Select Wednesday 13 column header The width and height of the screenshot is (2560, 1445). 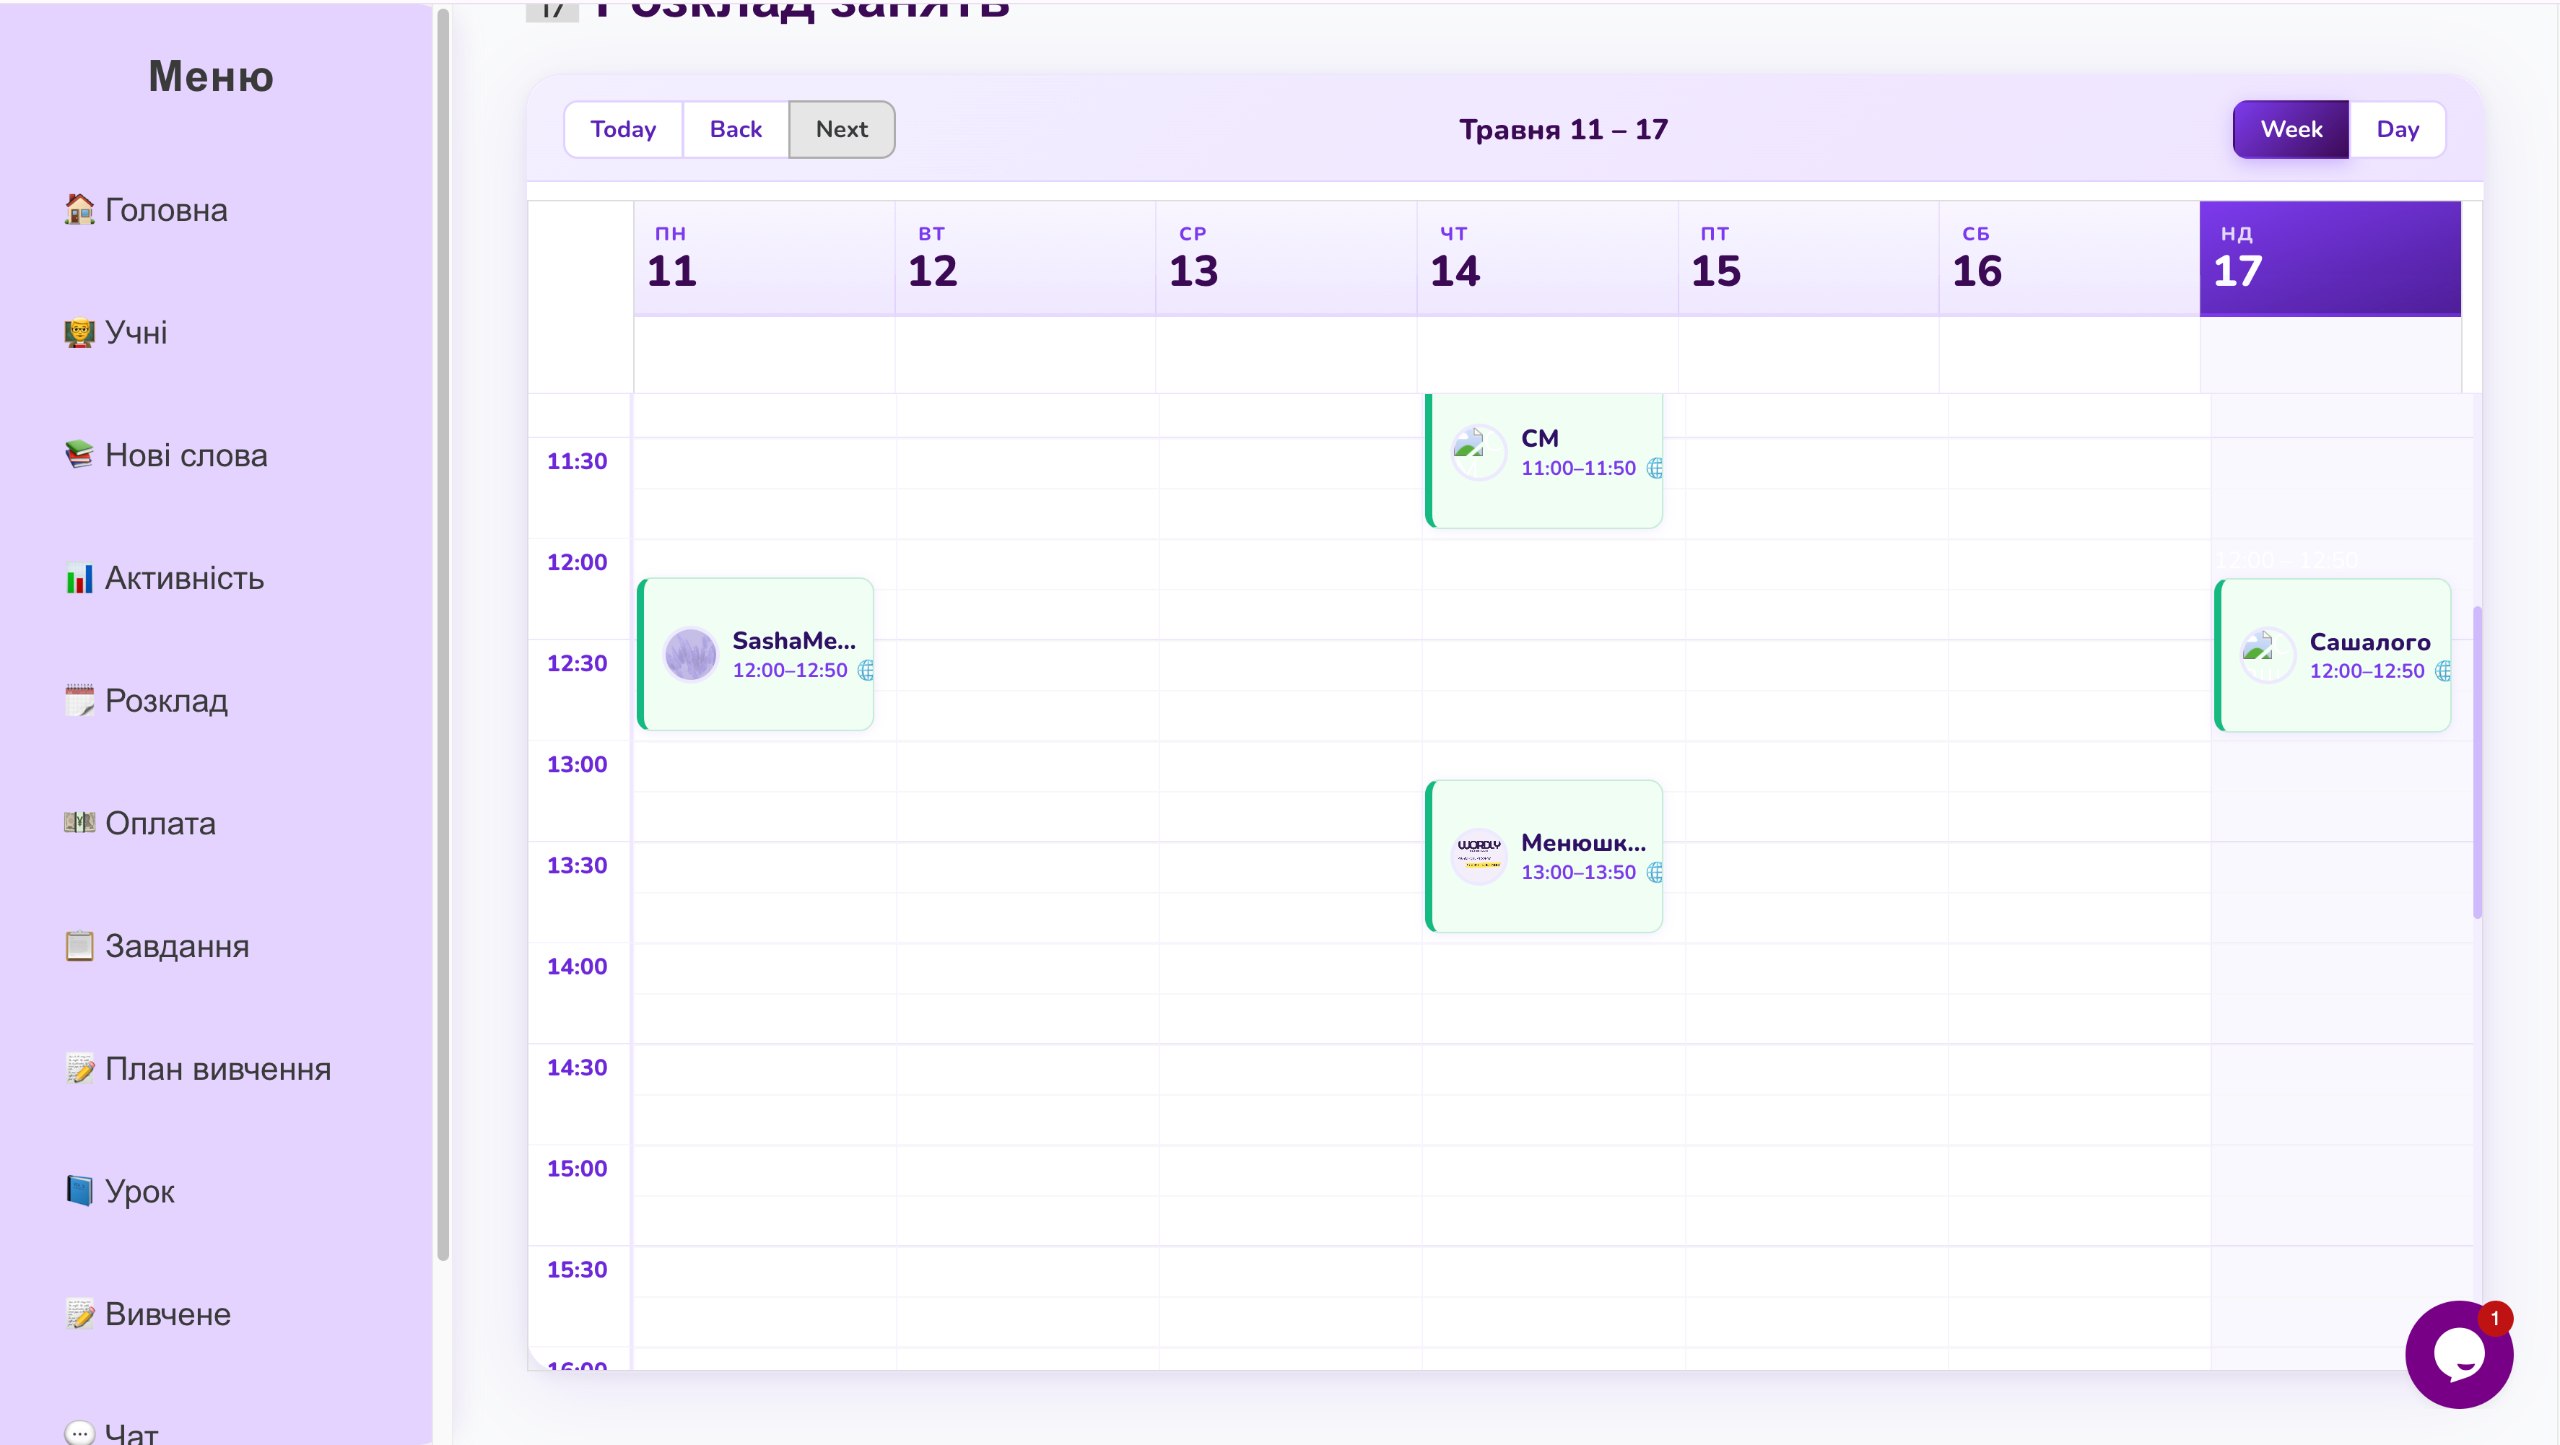point(1286,259)
